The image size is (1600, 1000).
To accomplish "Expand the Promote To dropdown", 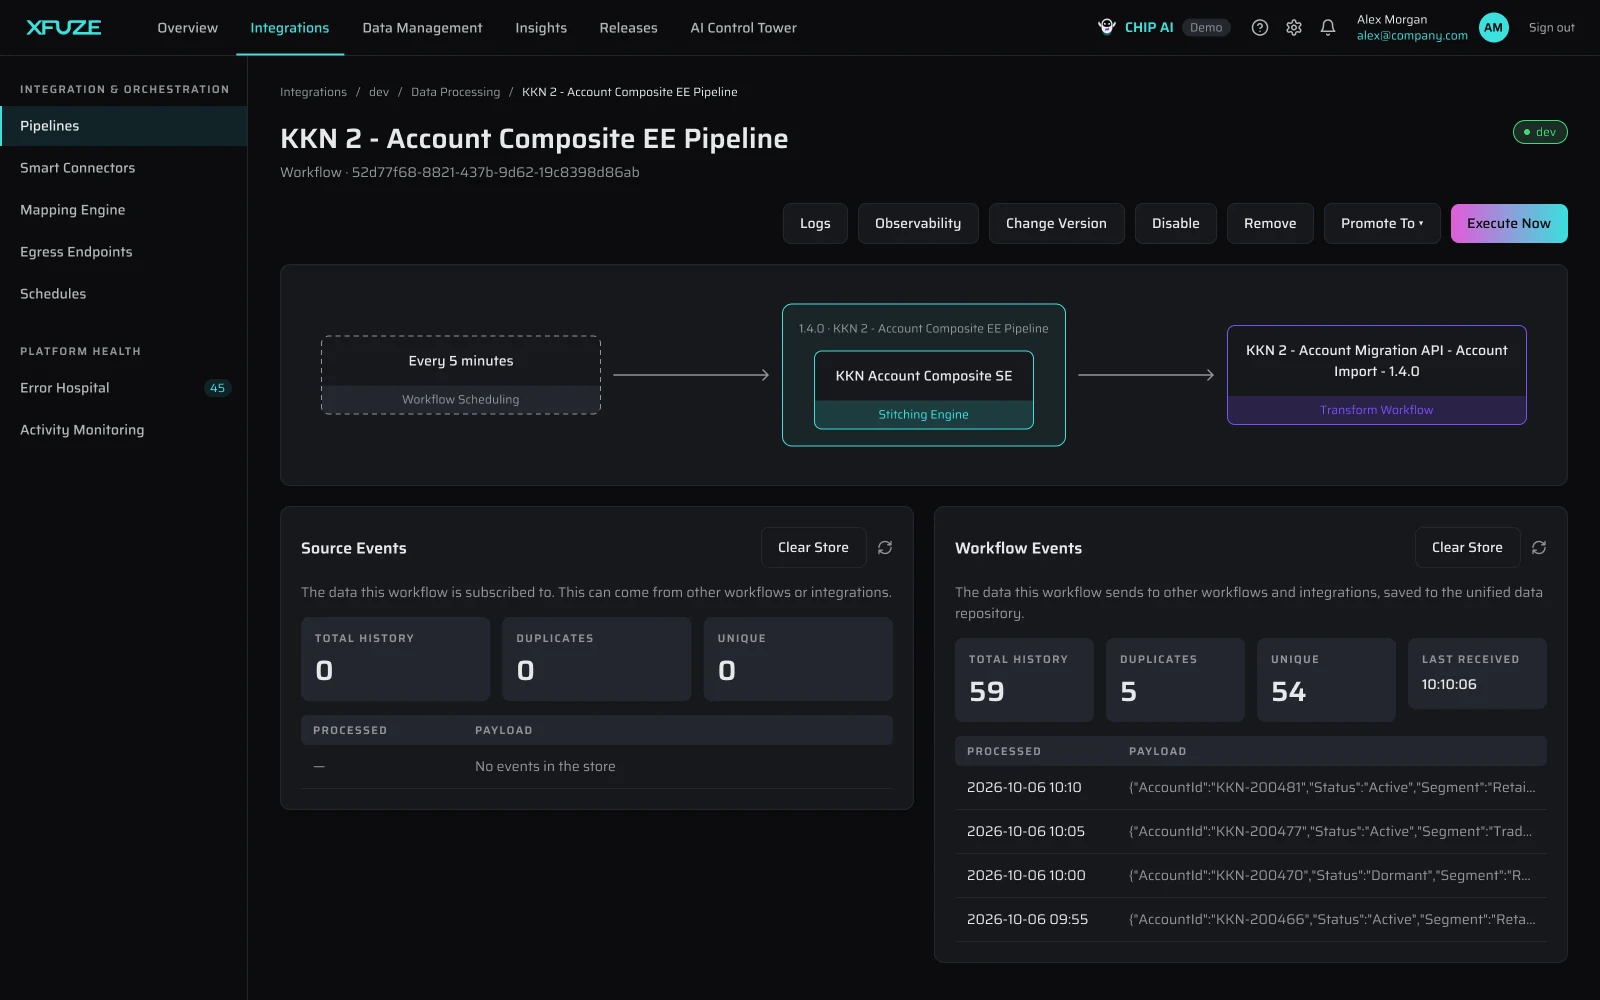I will click(1382, 223).
